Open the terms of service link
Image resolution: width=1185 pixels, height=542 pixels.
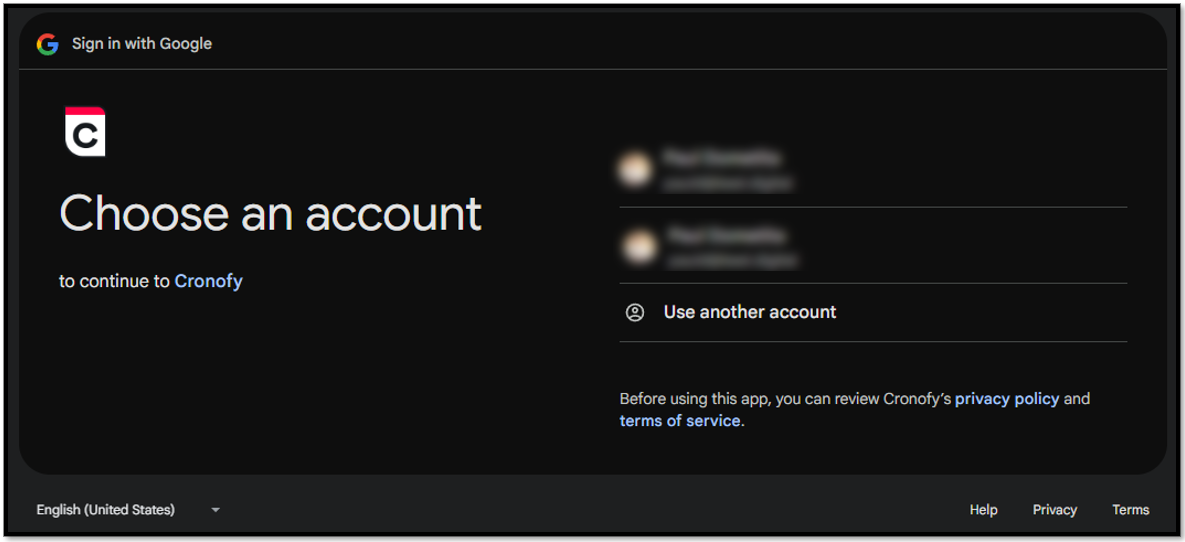click(x=679, y=421)
